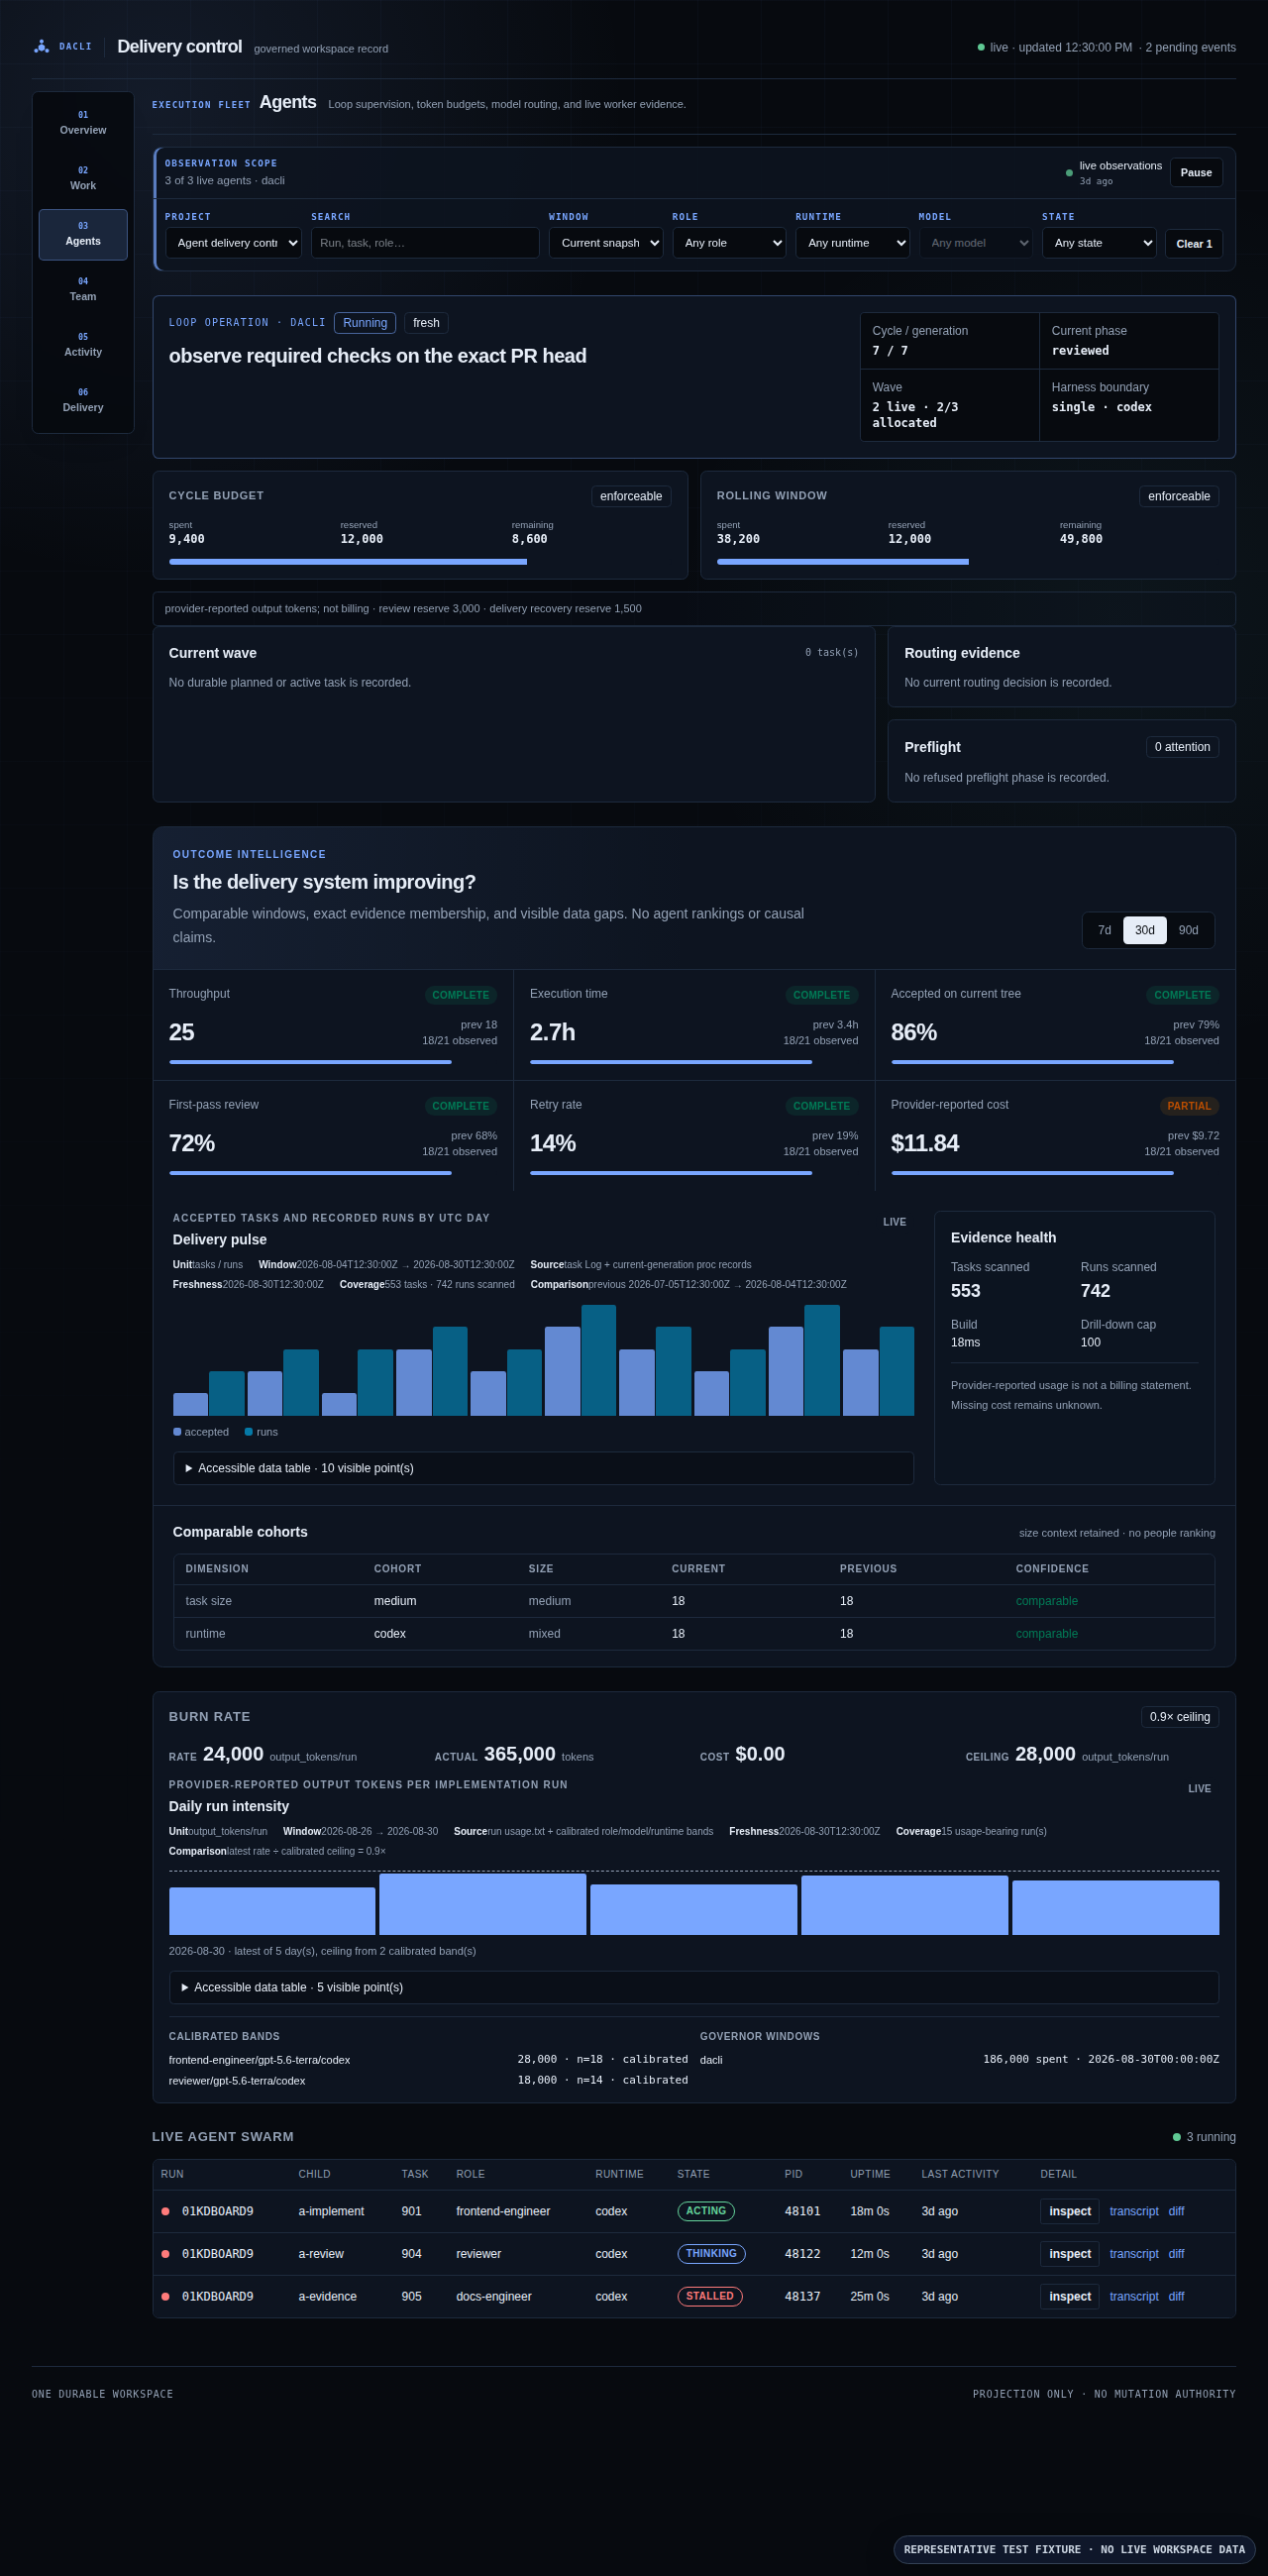Open the Work section
The image size is (1268, 2576).
pyautogui.click(x=83, y=179)
